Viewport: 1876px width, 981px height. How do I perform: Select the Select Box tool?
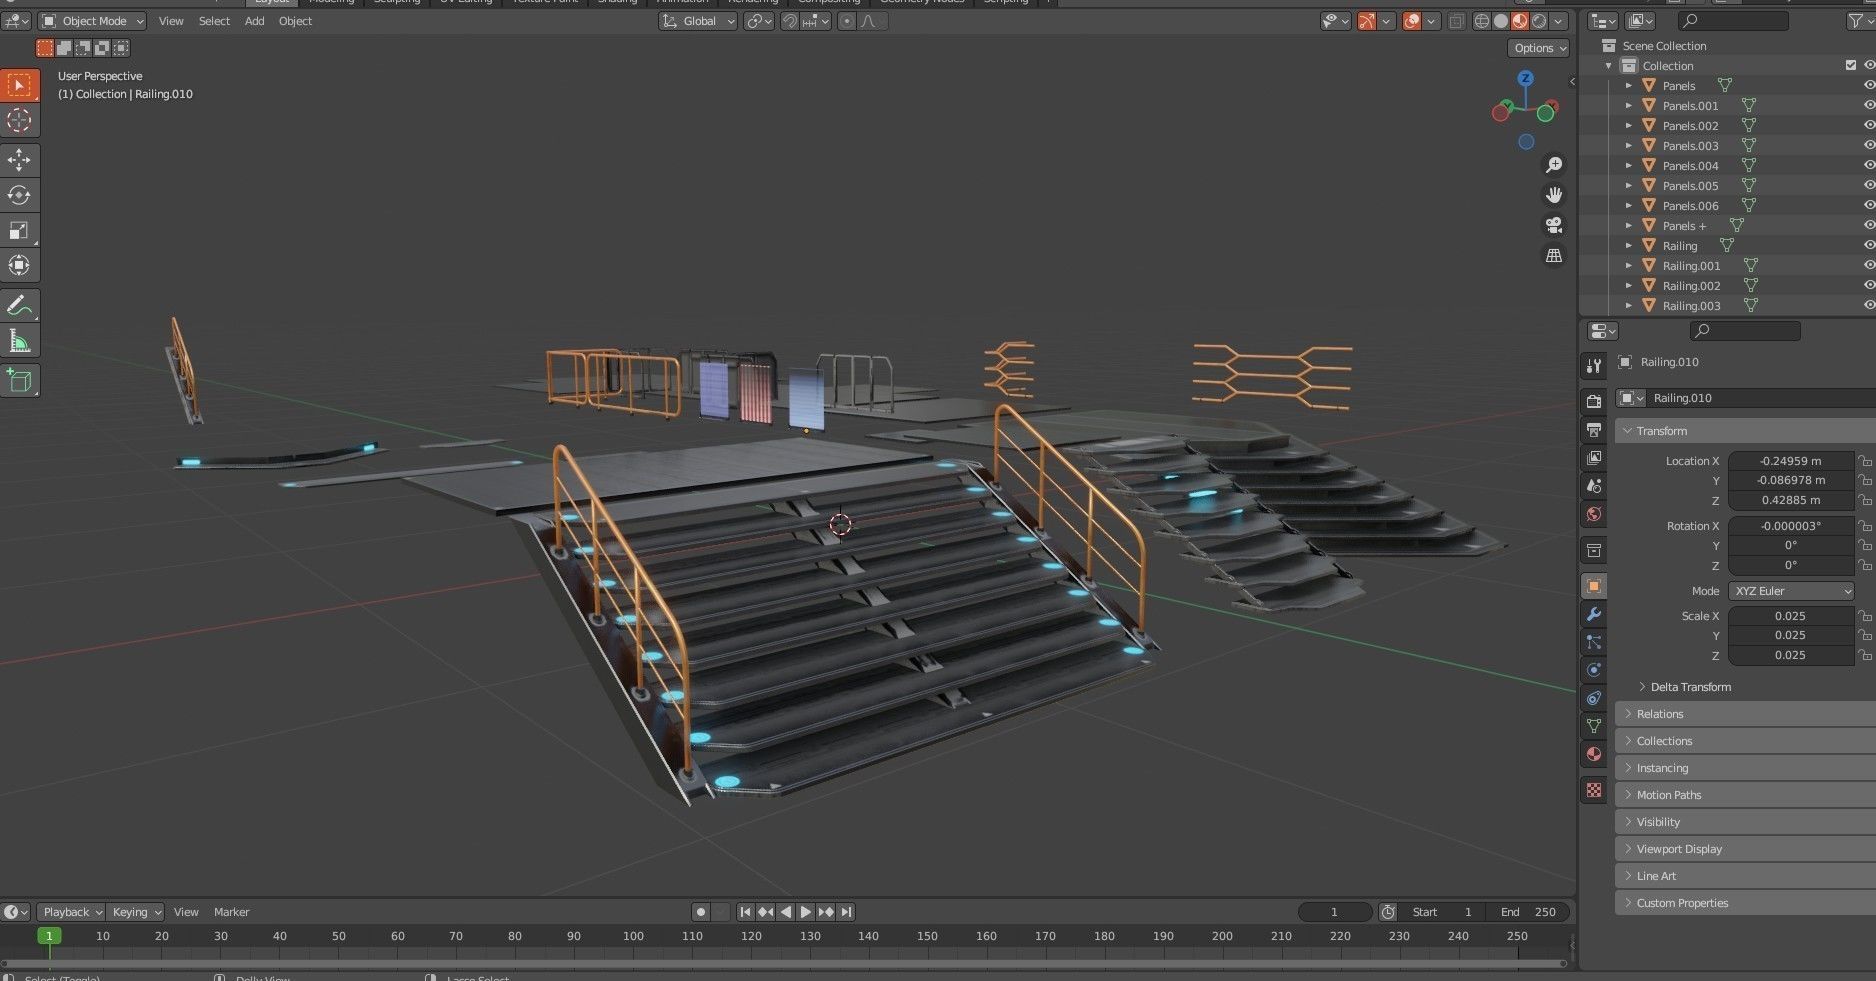point(19,85)
